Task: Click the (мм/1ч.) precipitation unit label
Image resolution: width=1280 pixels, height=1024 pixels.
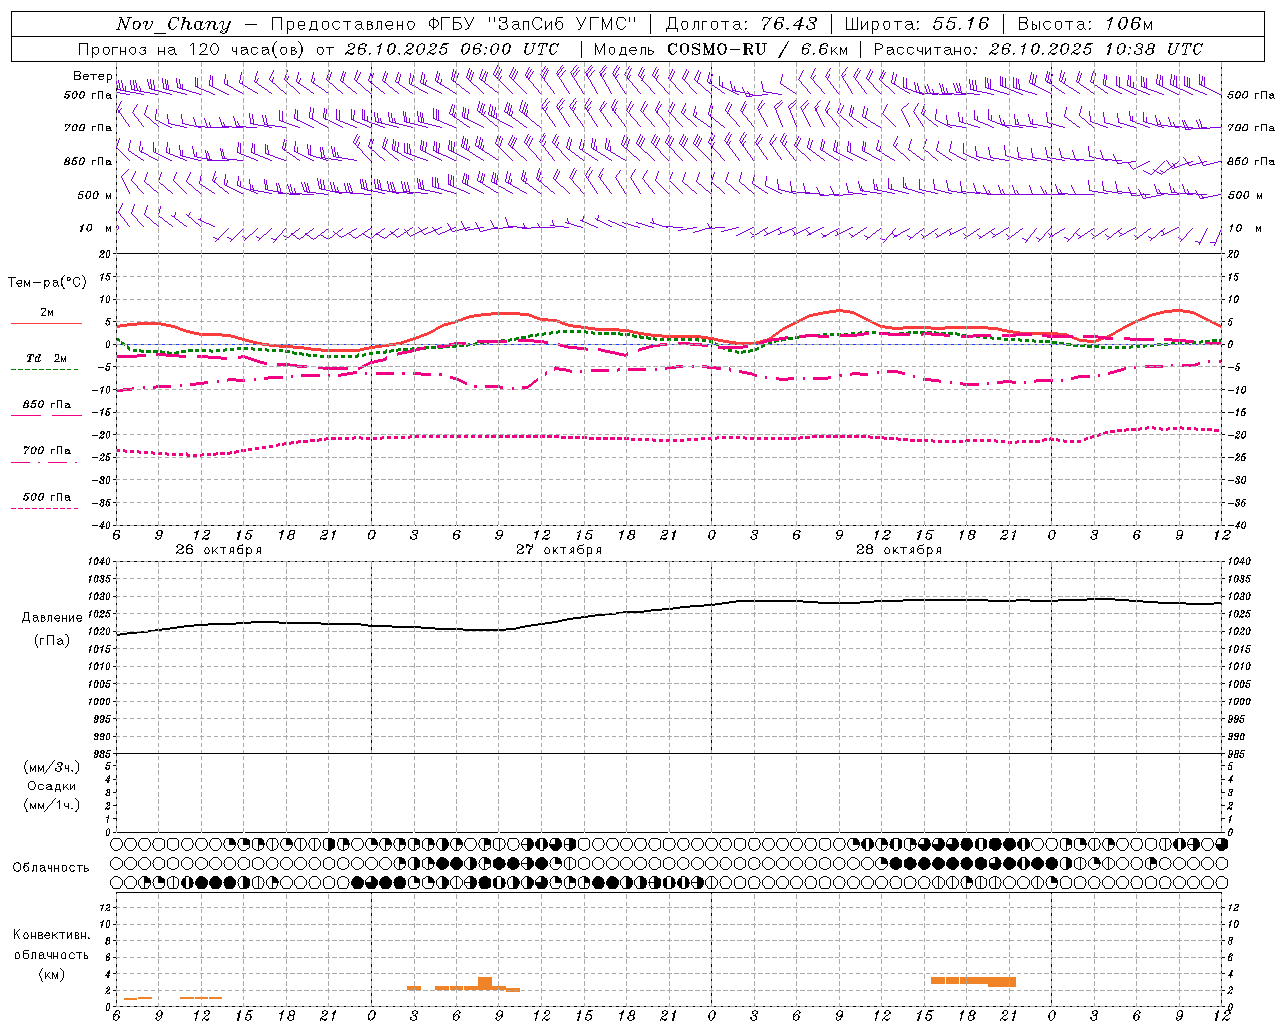Action: point(52,805)
